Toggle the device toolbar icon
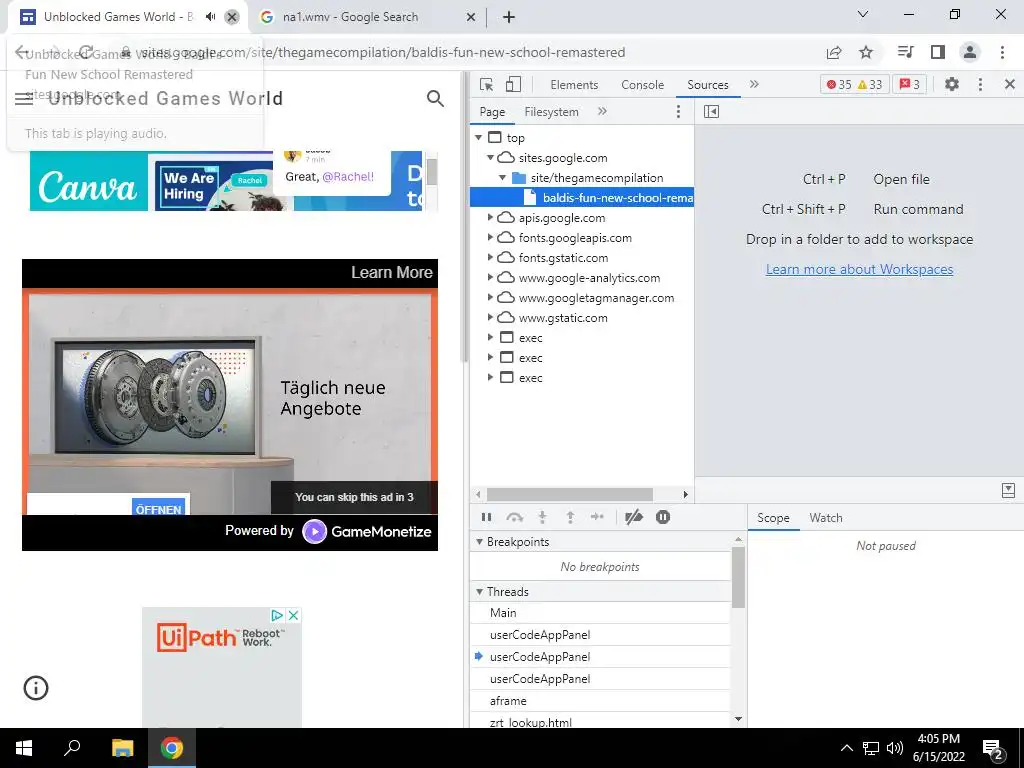Image resolution: width=1024 pixels, height=768 pixels. coord(513,84)
